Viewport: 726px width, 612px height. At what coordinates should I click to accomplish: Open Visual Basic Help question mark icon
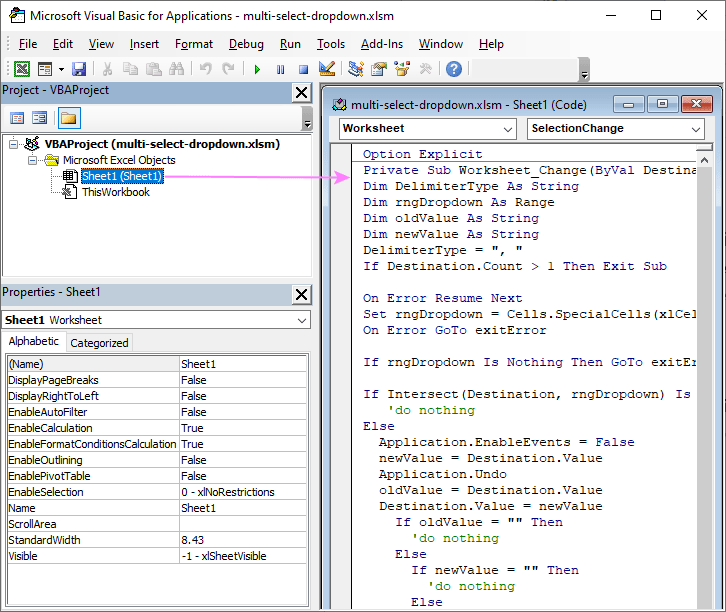(454, 69)
